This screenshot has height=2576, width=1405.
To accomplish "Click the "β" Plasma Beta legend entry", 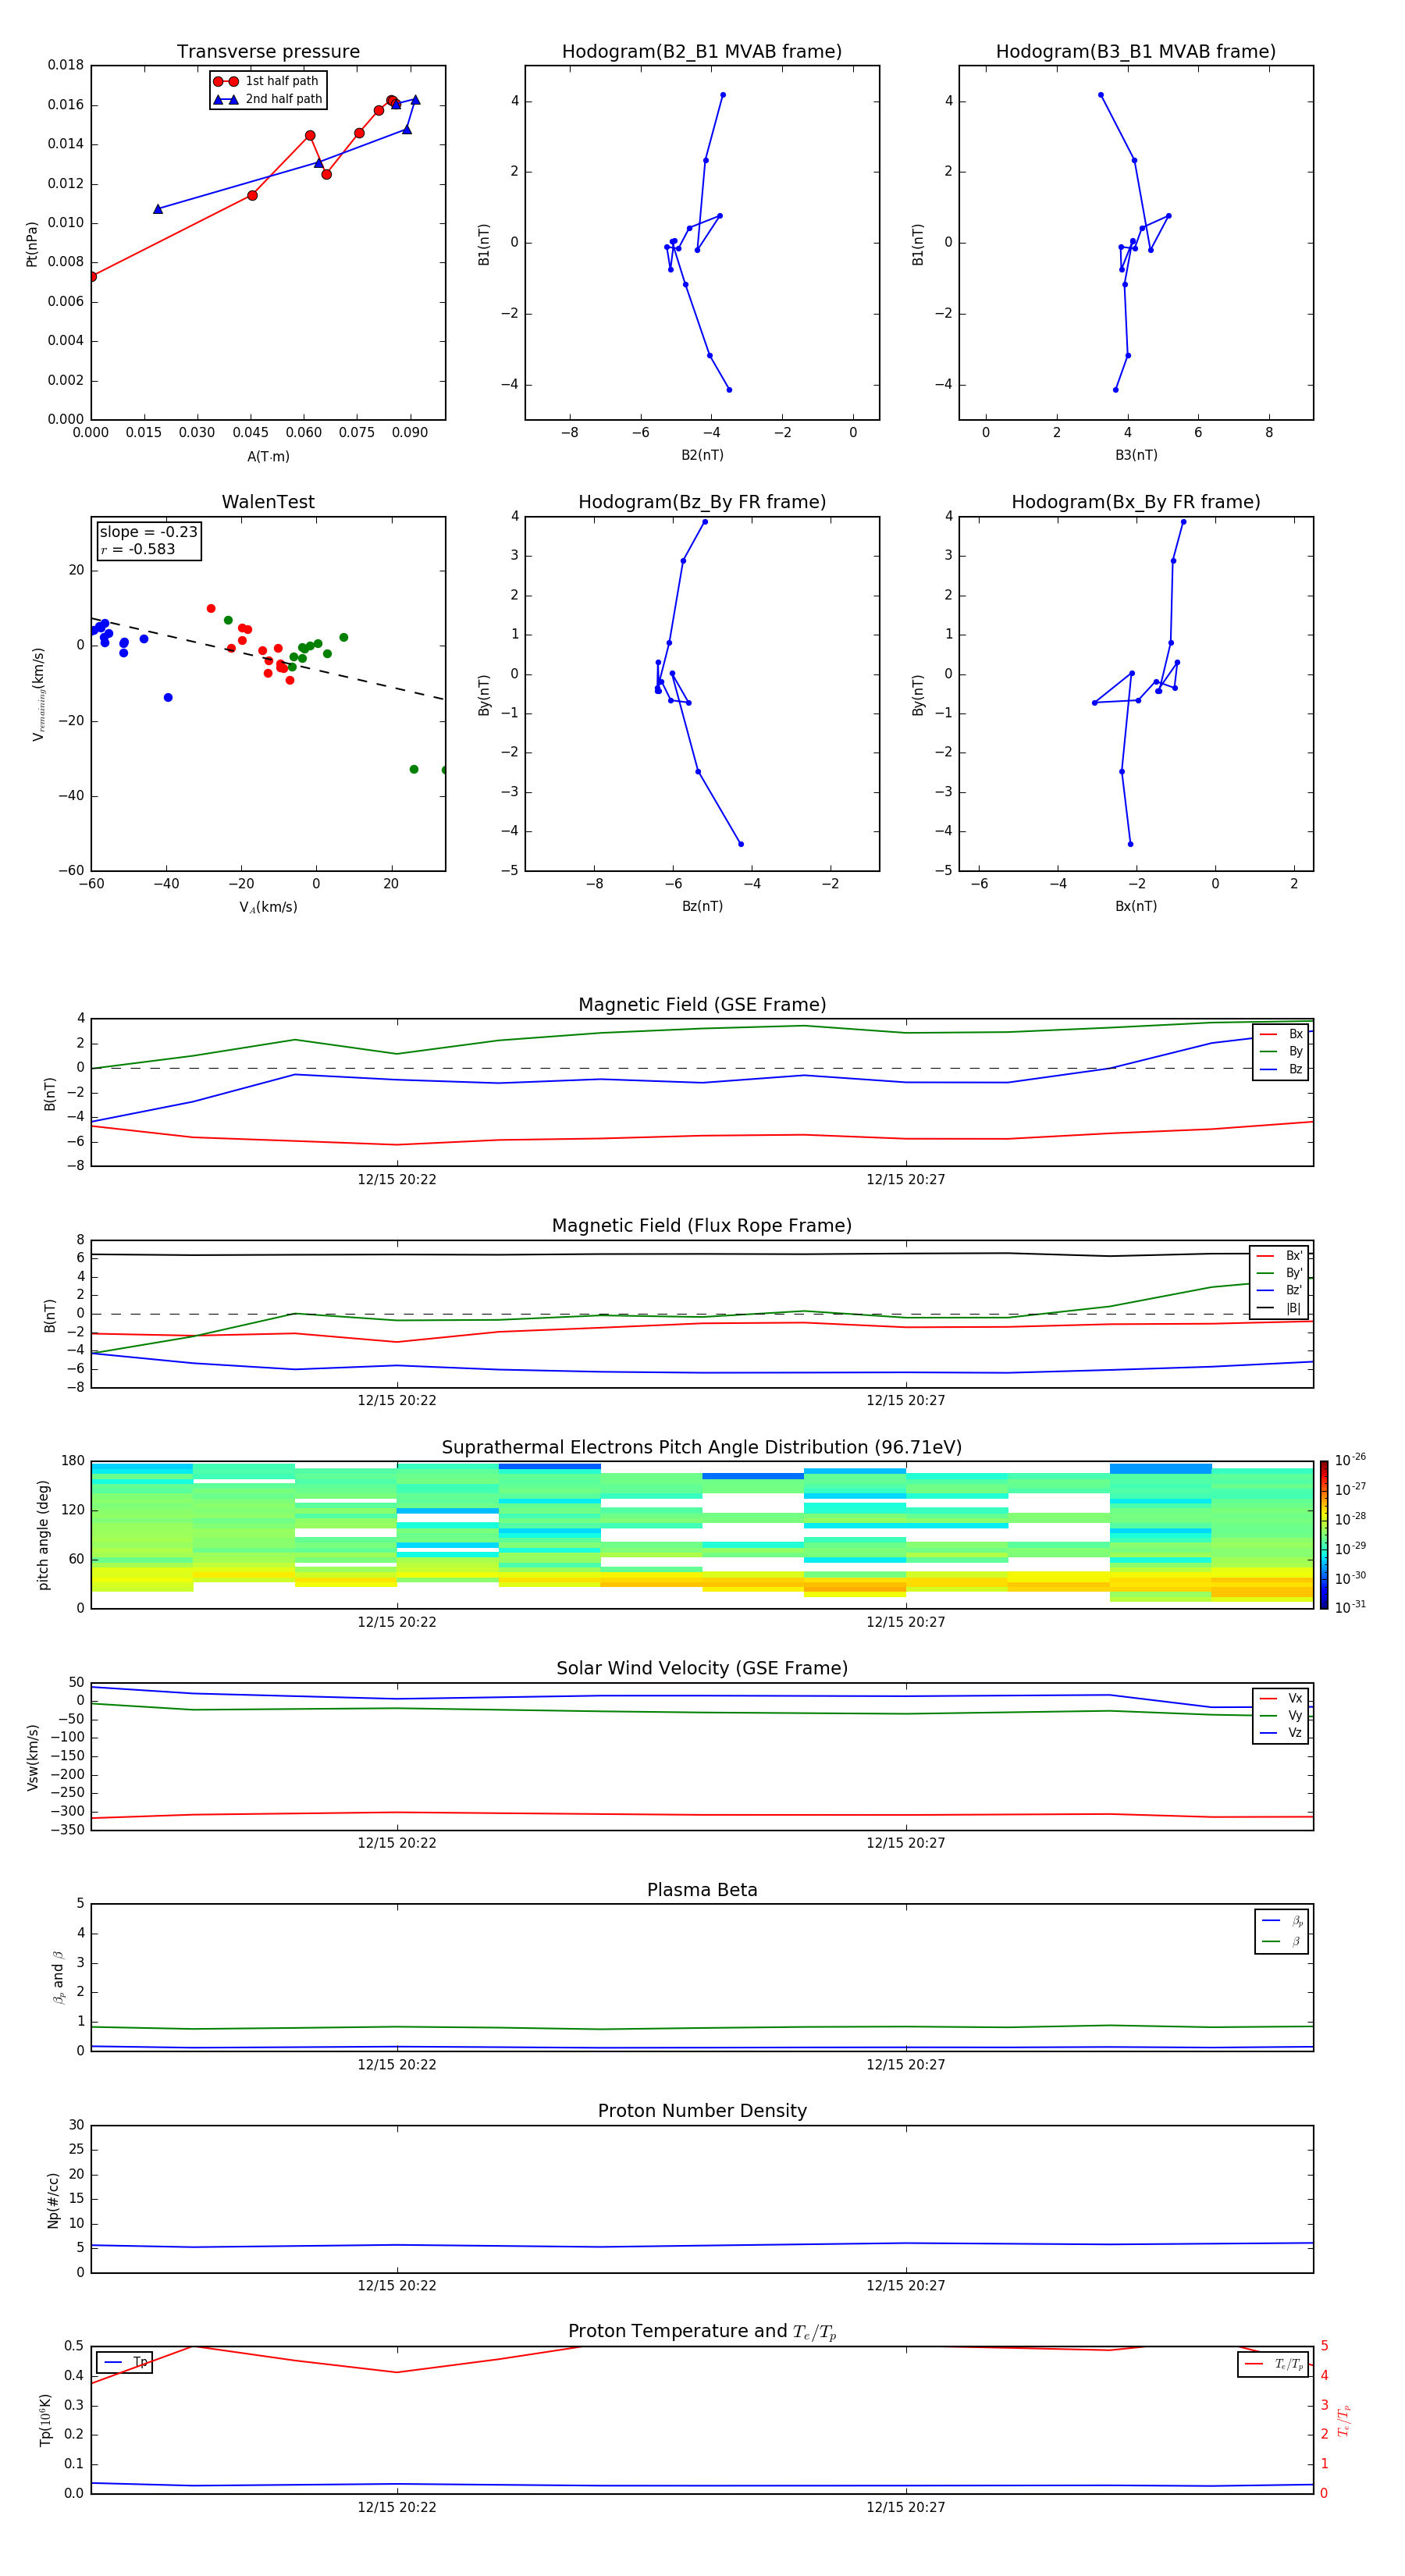I will 1282,1941.
